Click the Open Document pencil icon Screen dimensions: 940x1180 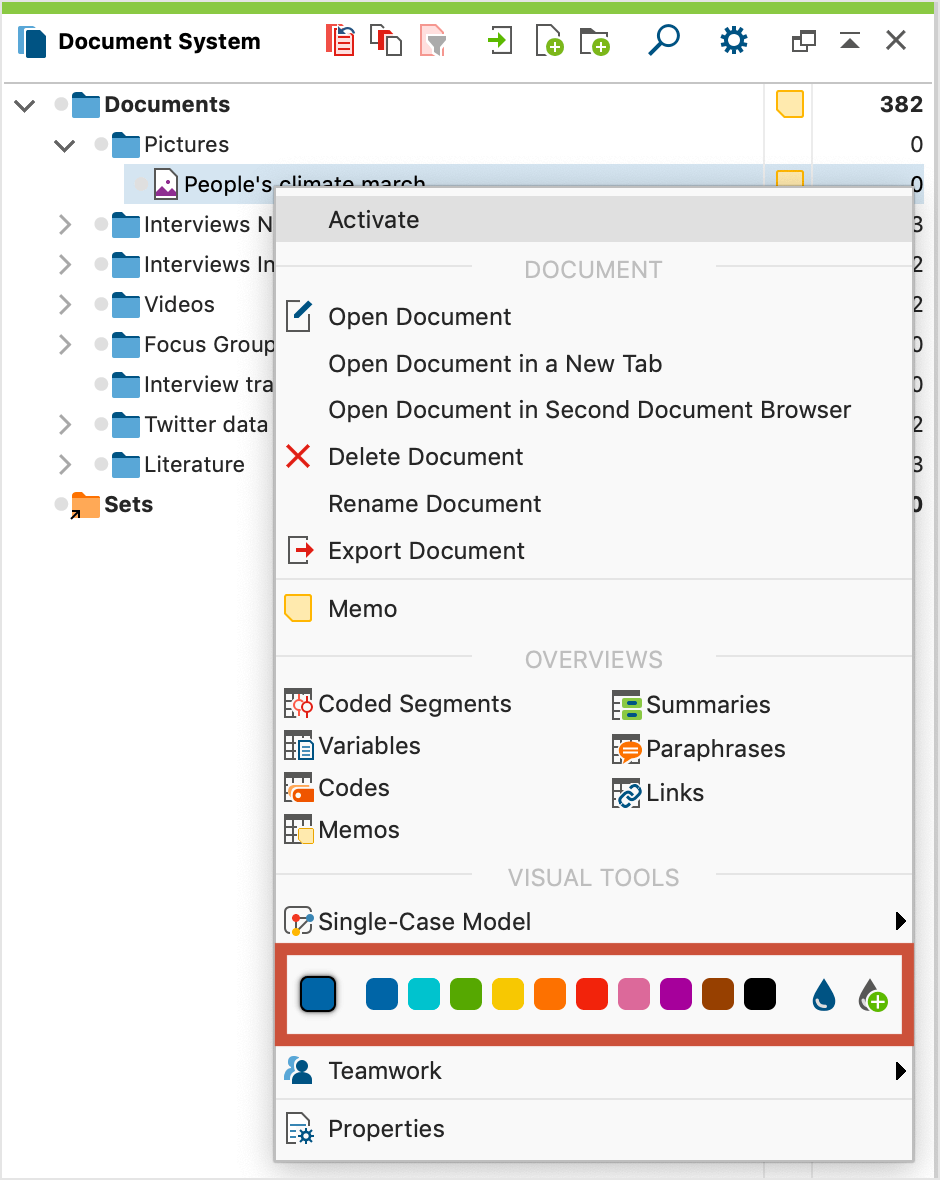(x=299, y=316)
